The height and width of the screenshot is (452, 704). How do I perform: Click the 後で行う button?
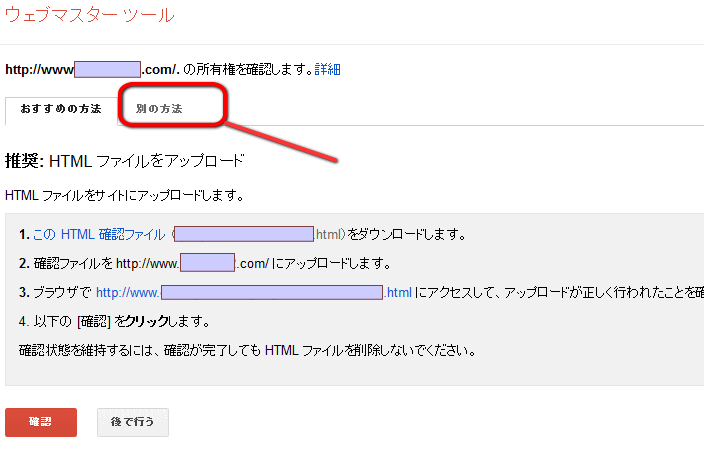coord(133,422)
